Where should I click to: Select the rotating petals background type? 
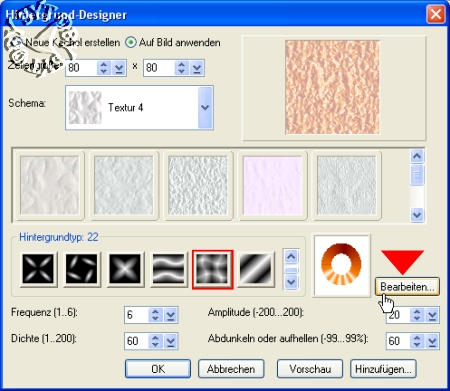pyautogui.click(x=82, y=269)
